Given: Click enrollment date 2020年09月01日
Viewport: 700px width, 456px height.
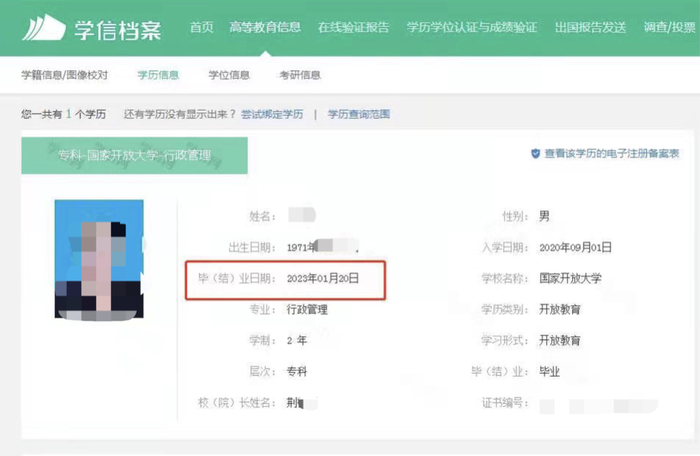Looking at the screenshot, I should point(575,247).
